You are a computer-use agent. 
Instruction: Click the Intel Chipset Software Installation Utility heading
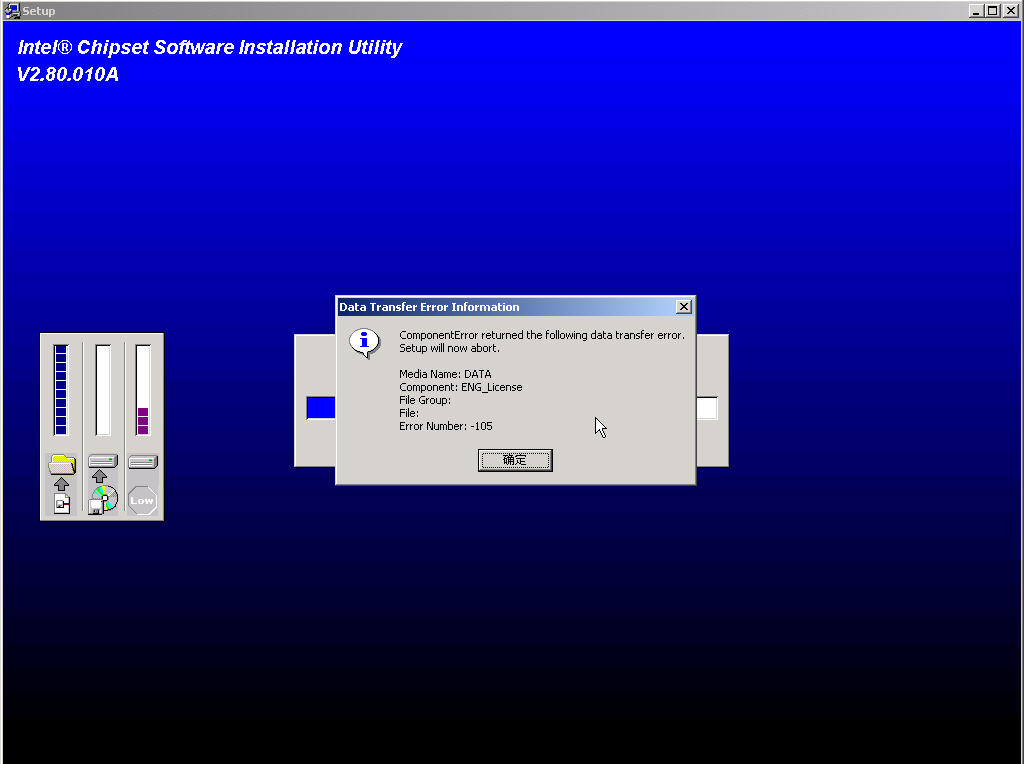(210, 47)
